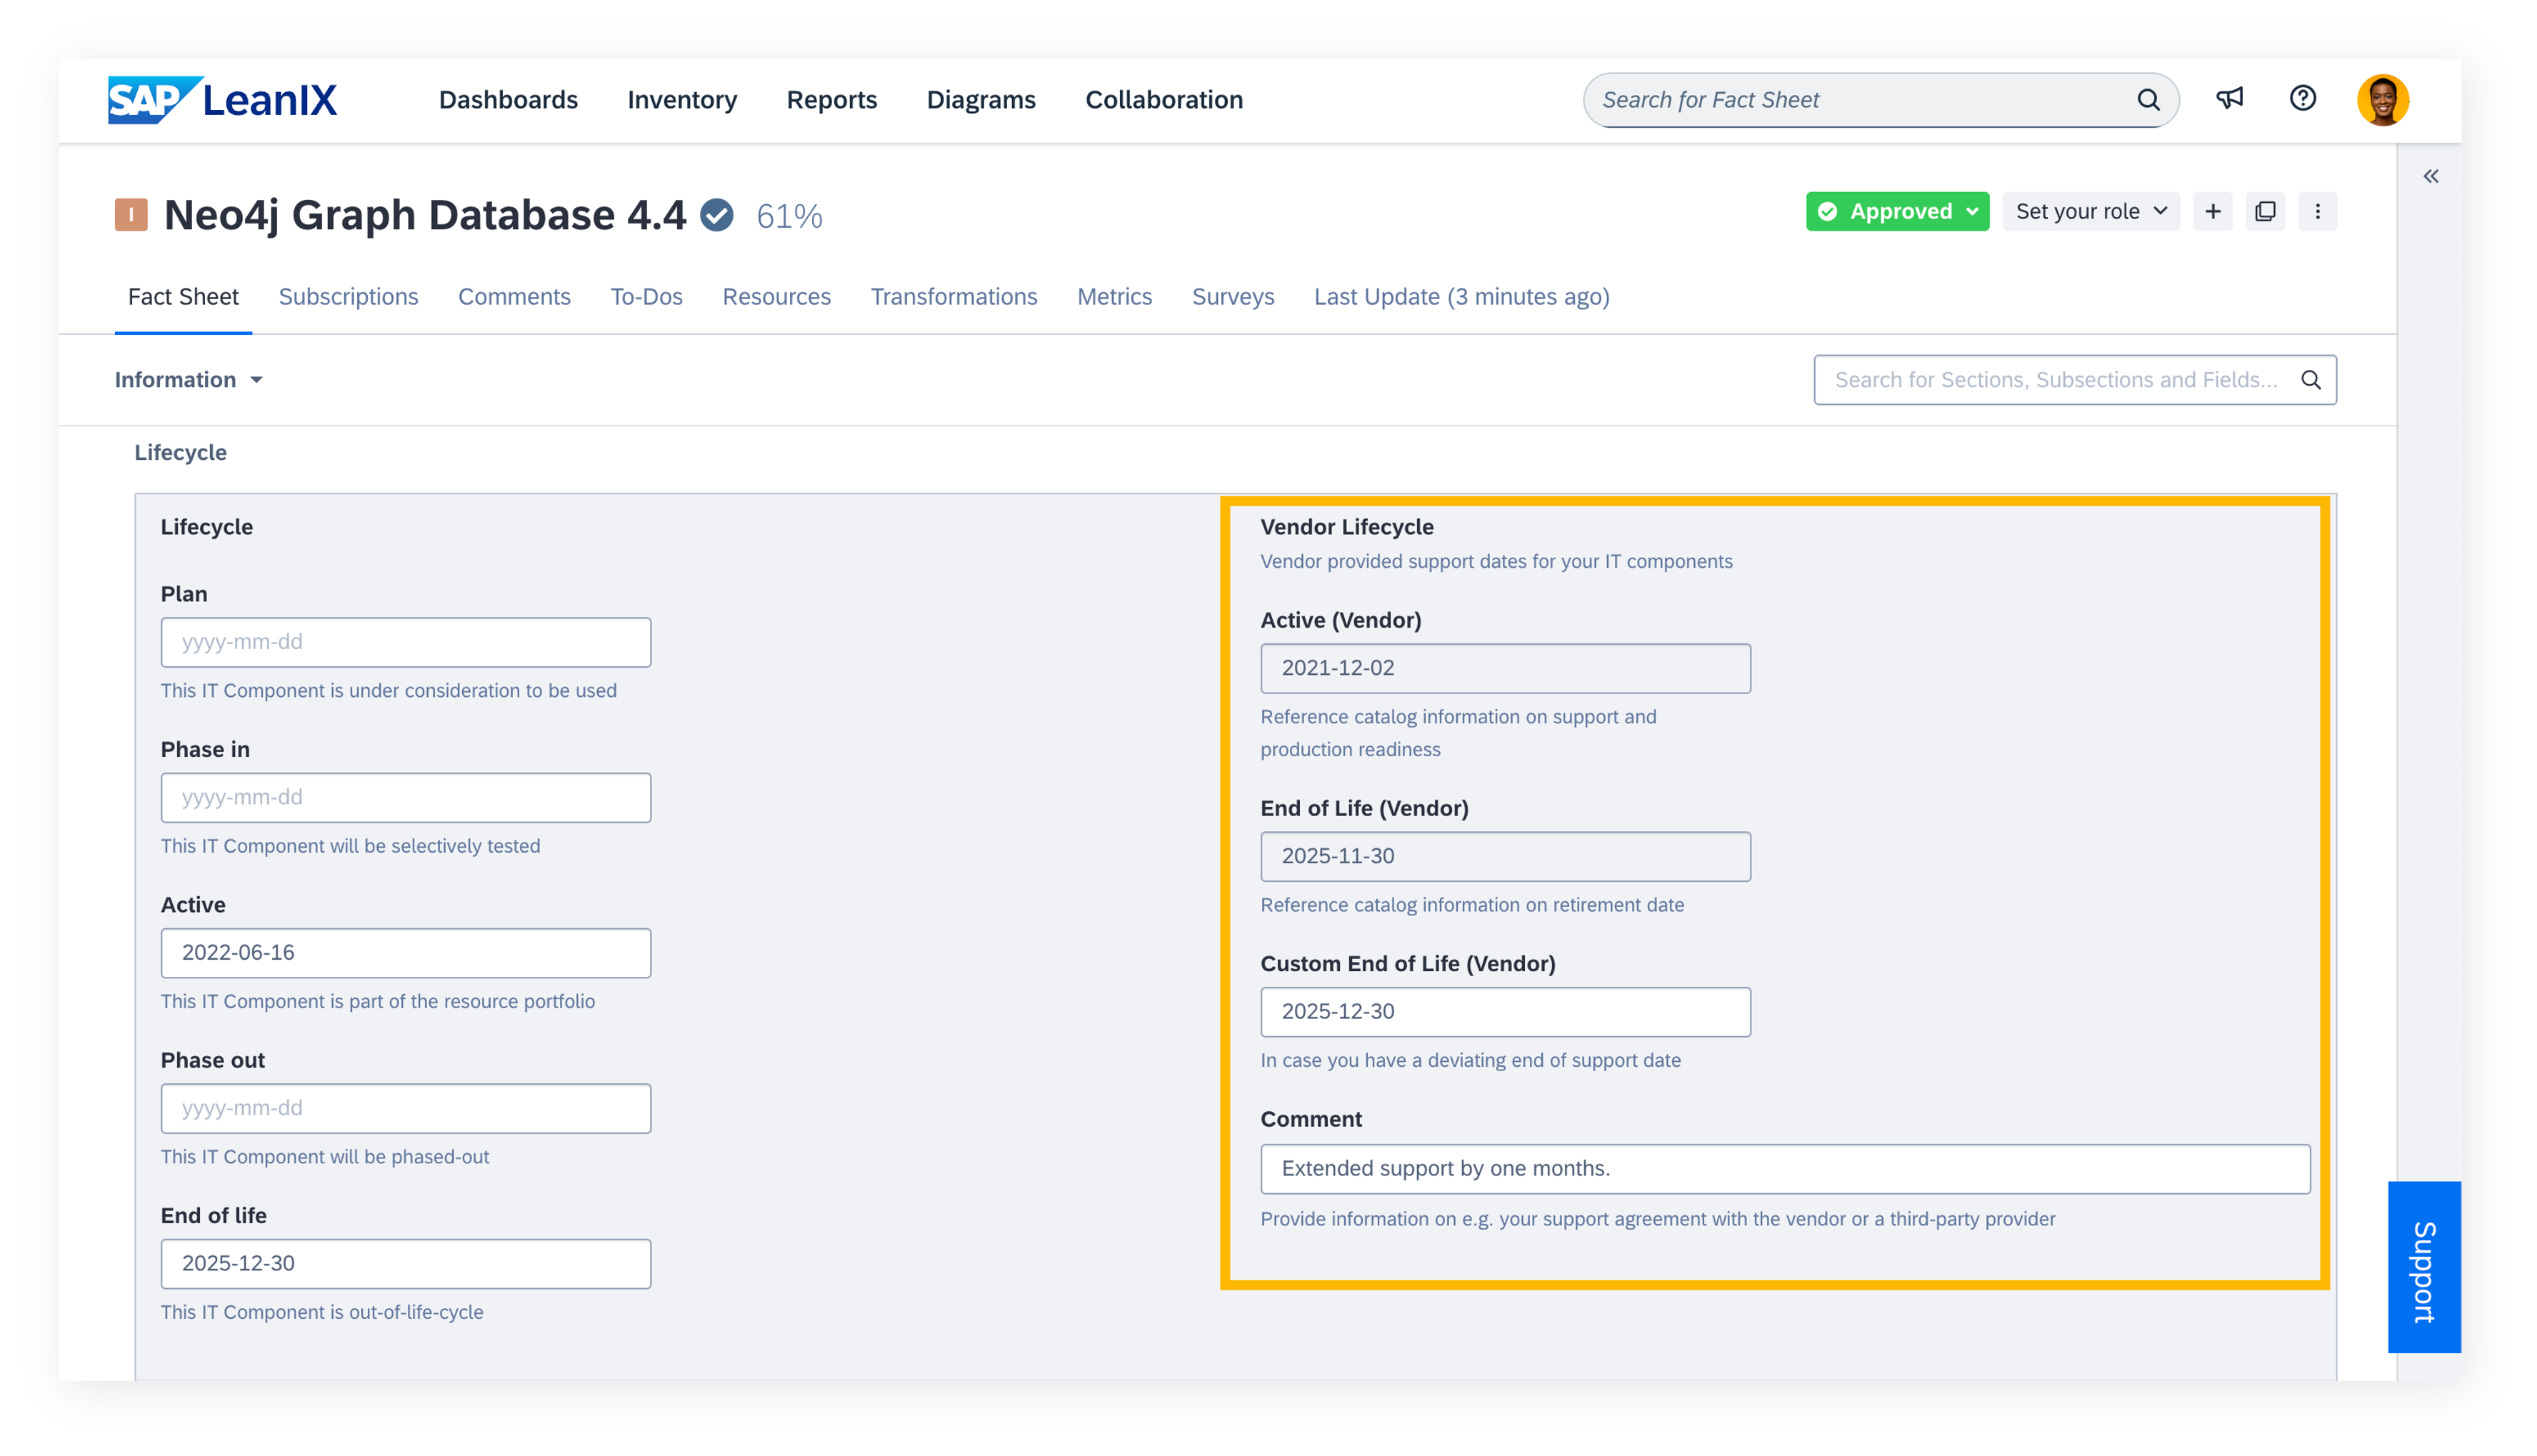
Task: Click the copy fact sheet icon
Action: pos(2266,212)
